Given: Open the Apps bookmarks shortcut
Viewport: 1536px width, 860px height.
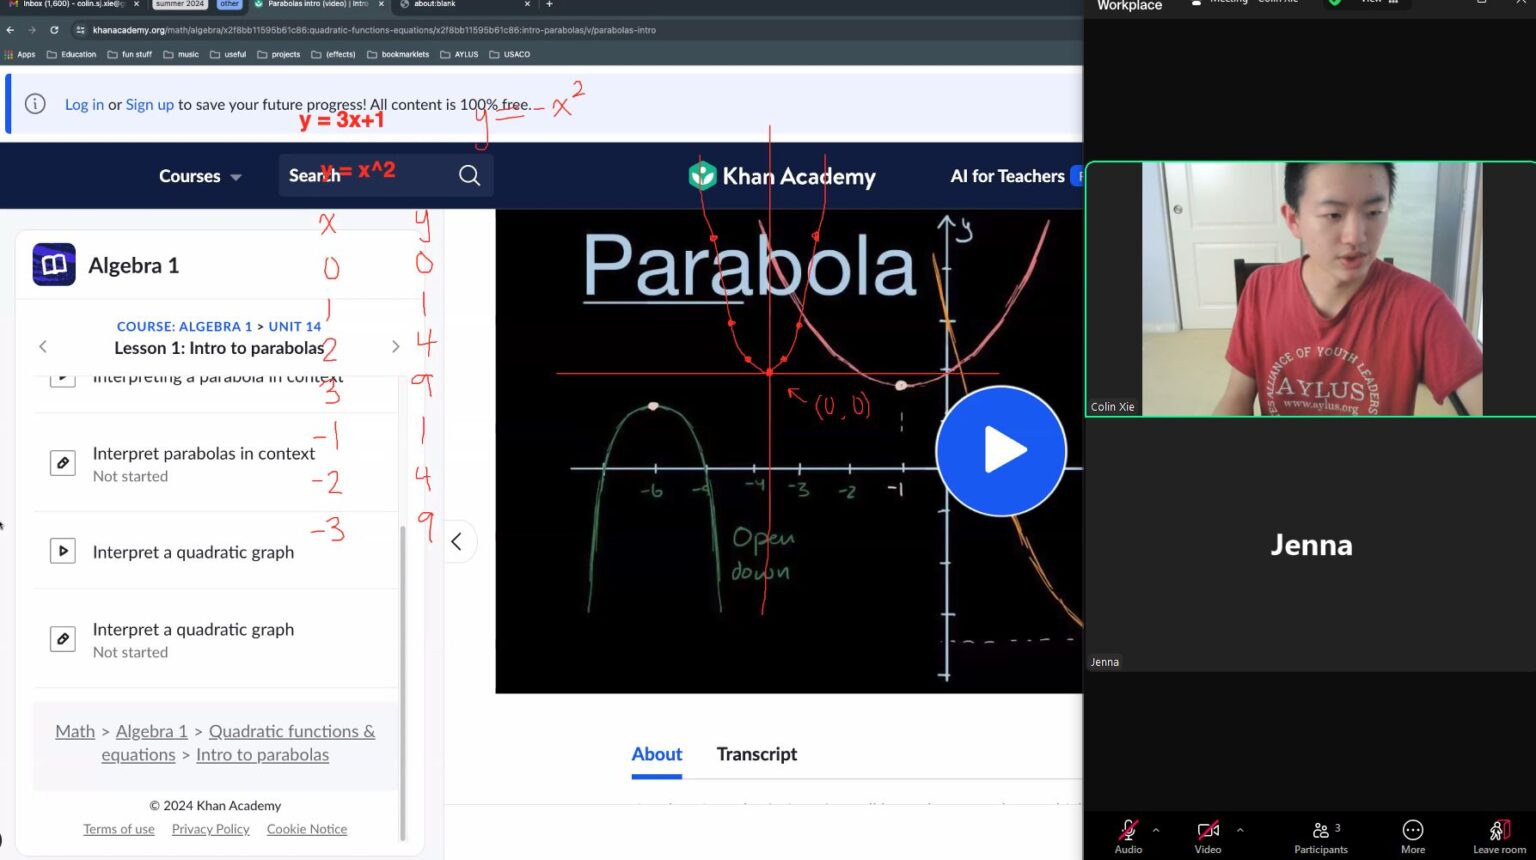Looking at the screenshot, I should 20,54.
